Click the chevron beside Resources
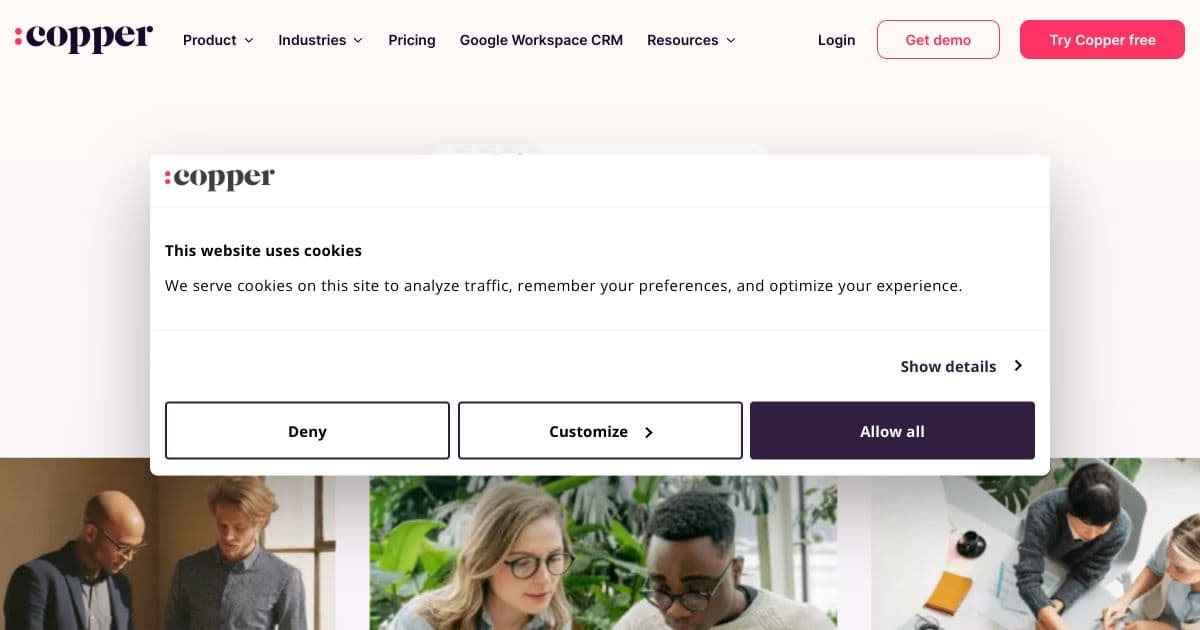The width and height of the screenshot is (1200, 630). click(x=731, y=41)
